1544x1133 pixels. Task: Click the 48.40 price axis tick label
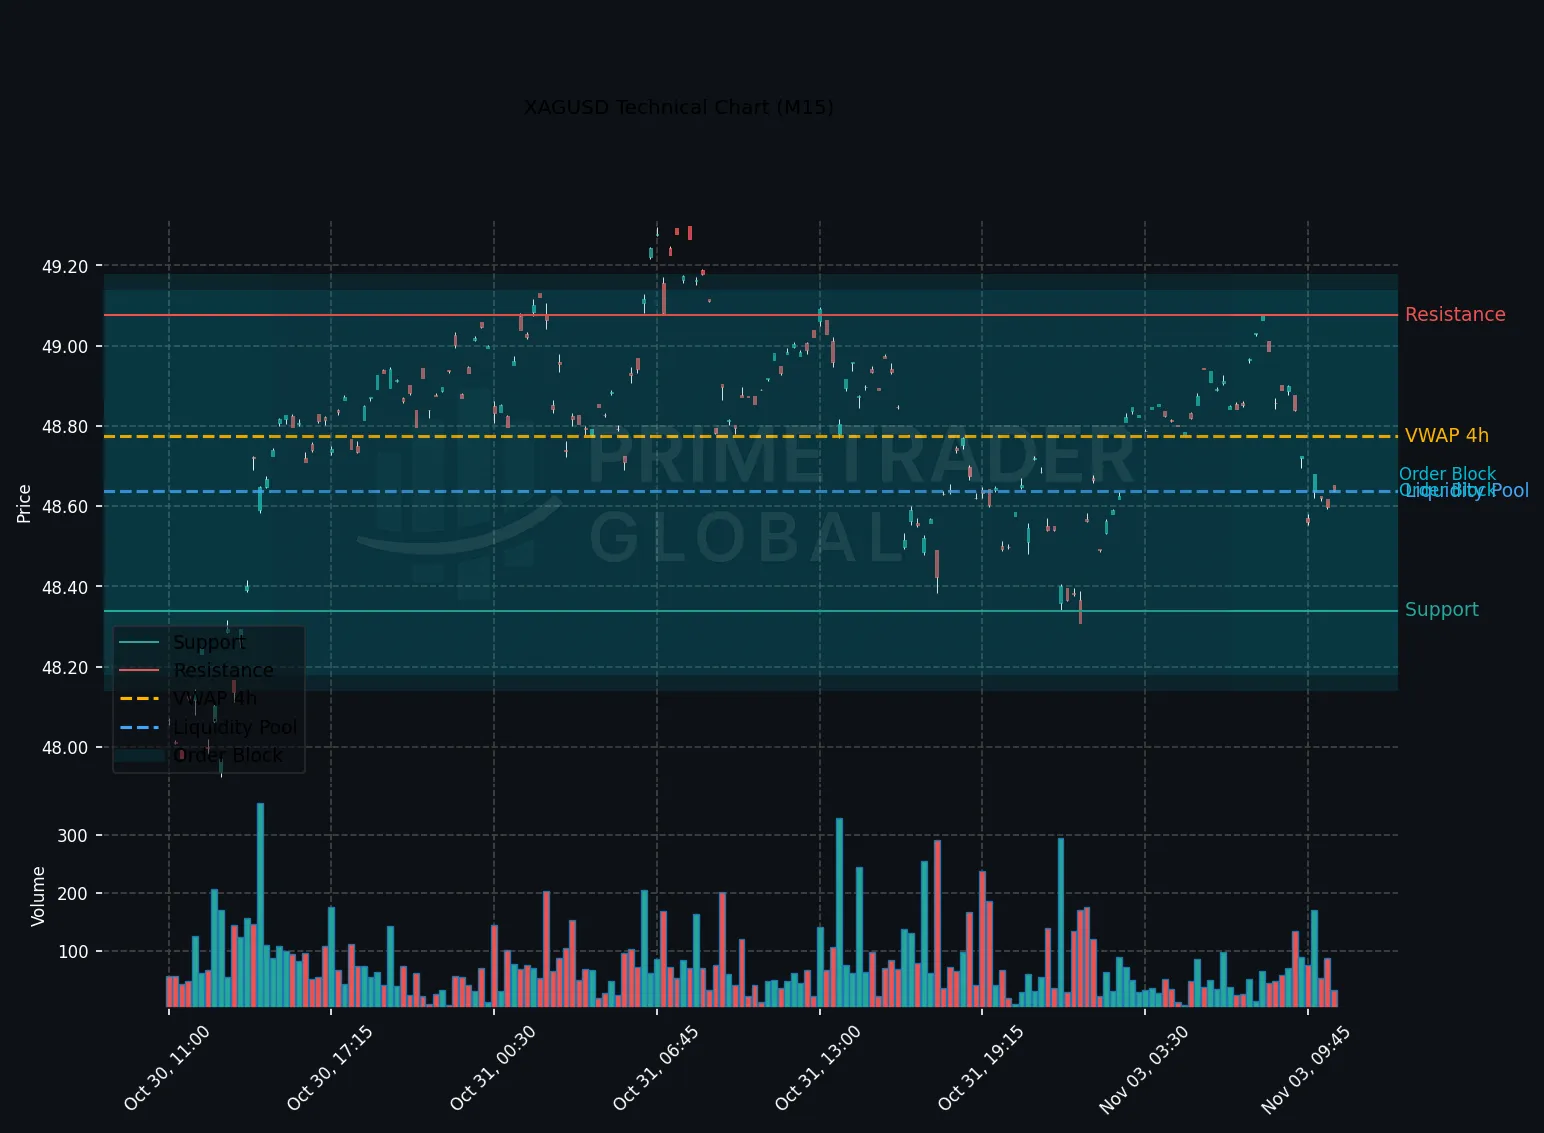[x=65, y=588]
